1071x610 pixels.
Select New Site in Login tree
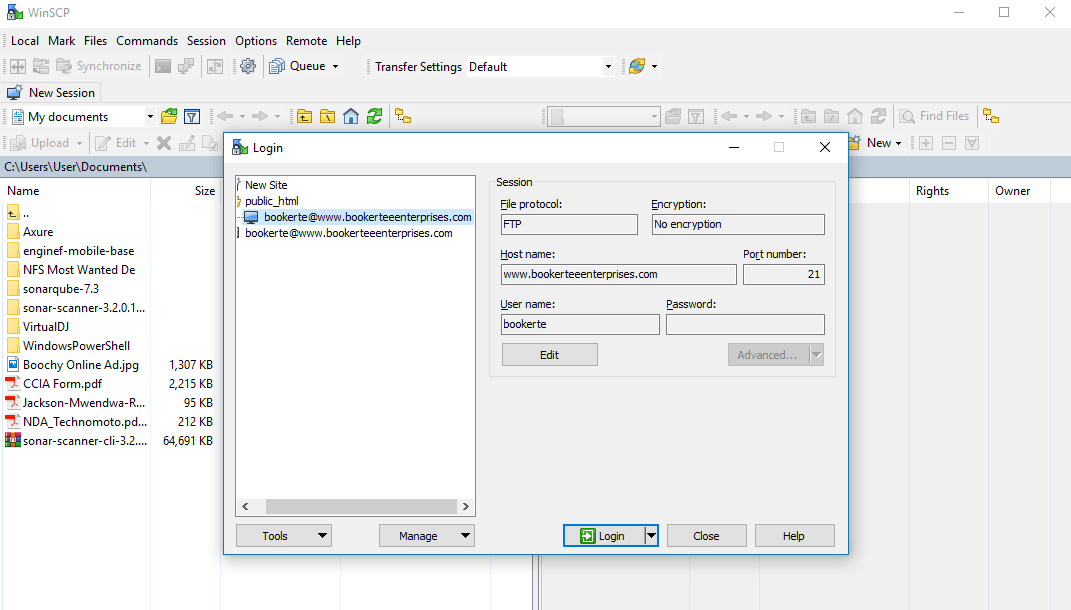(x=266, y=185)
